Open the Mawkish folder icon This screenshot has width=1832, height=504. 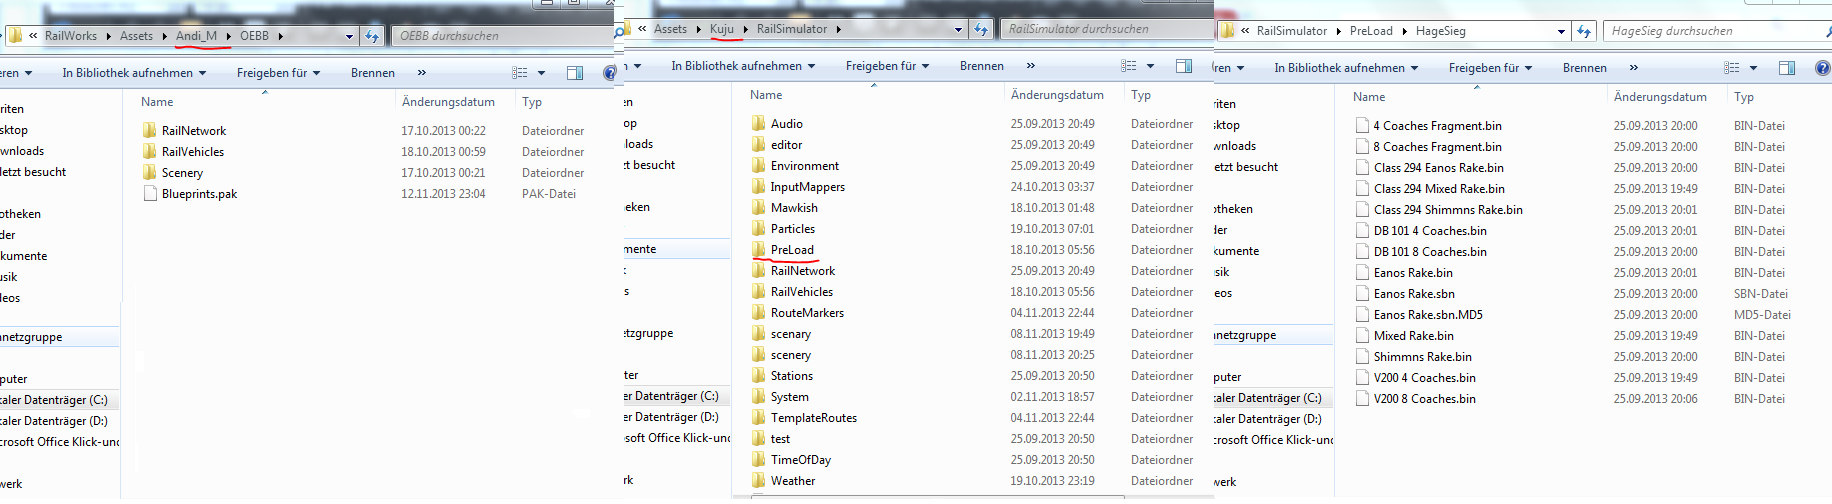coord(759,208)
